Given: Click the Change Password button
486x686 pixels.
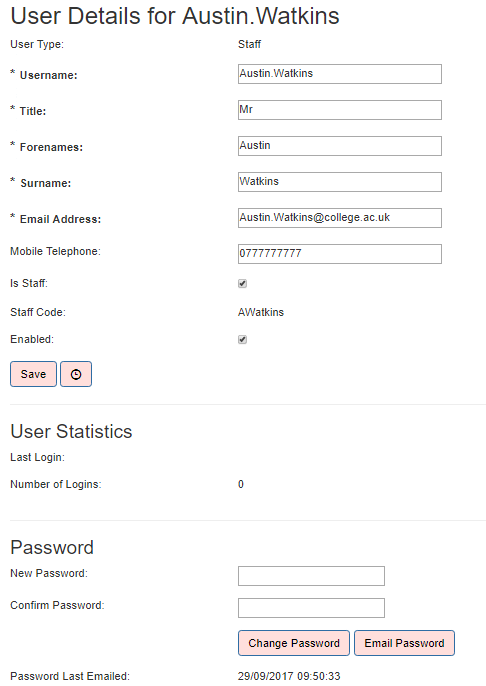Looking at the screenshot, I should coord(294,643).
